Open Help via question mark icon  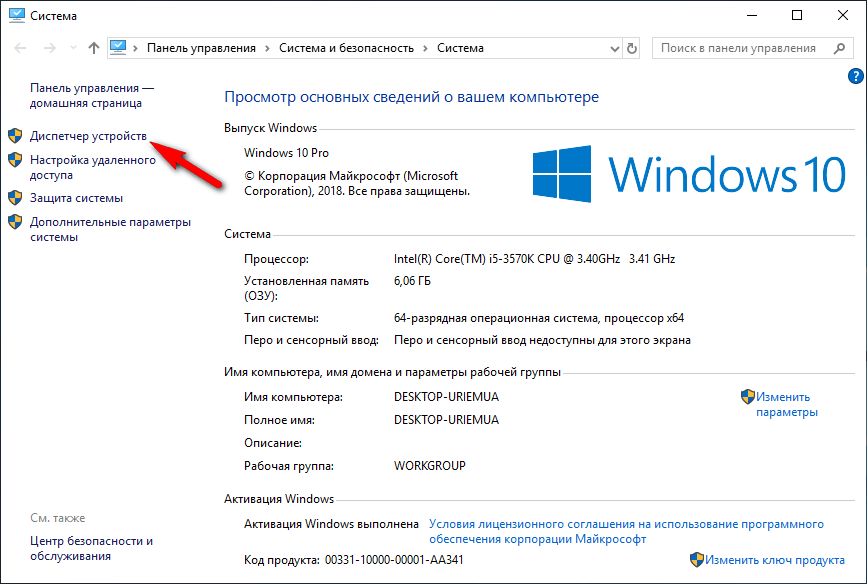coord(855,76)
